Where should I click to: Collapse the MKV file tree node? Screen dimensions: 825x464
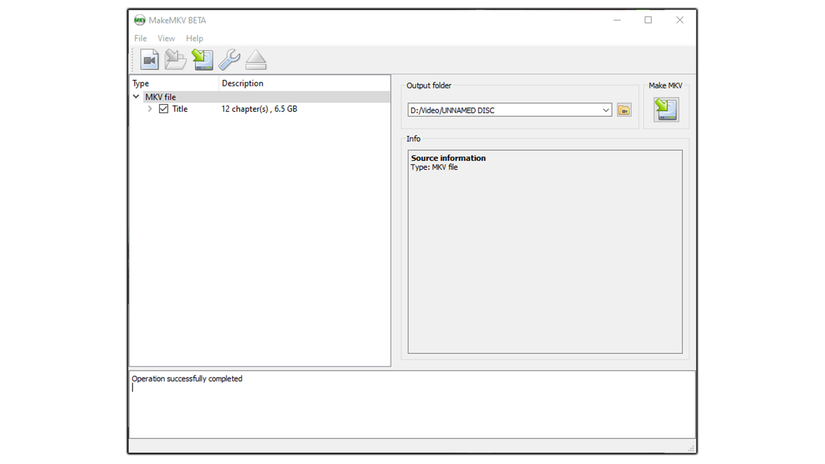(136, 97)
